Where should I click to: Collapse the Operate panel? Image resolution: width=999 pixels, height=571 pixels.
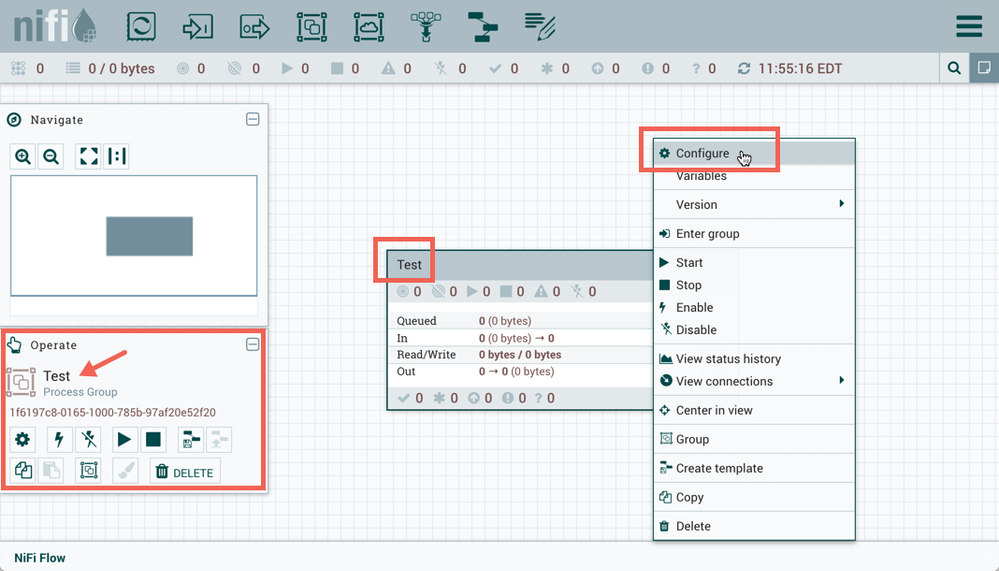(x=253, y=344)
